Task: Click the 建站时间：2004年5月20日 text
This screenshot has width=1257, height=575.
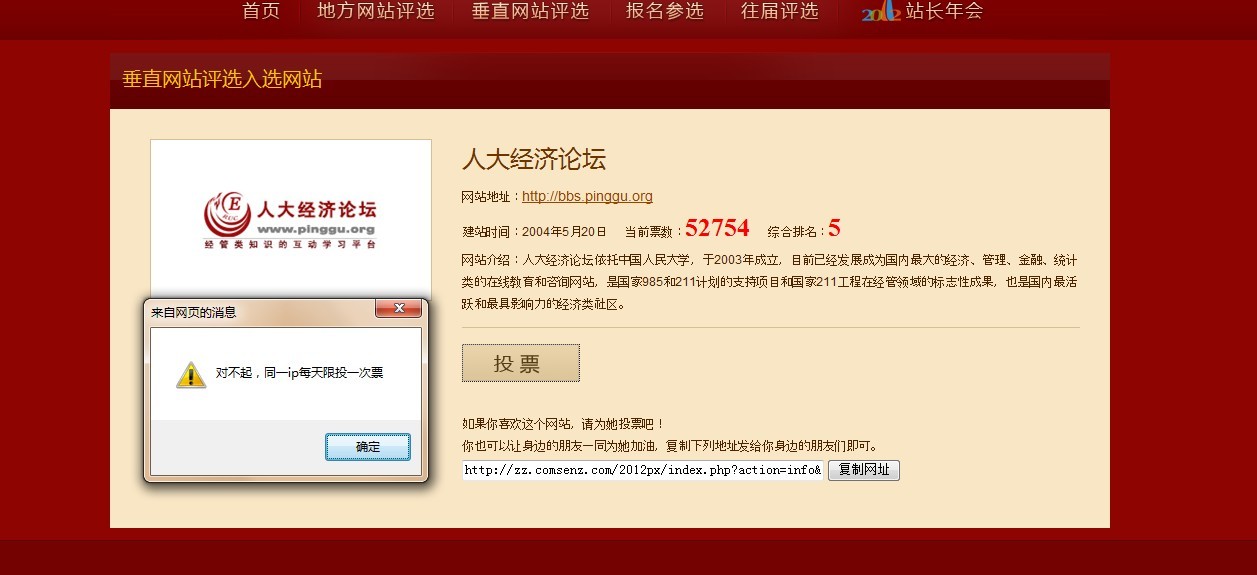Action: click(x=534, y=231)
